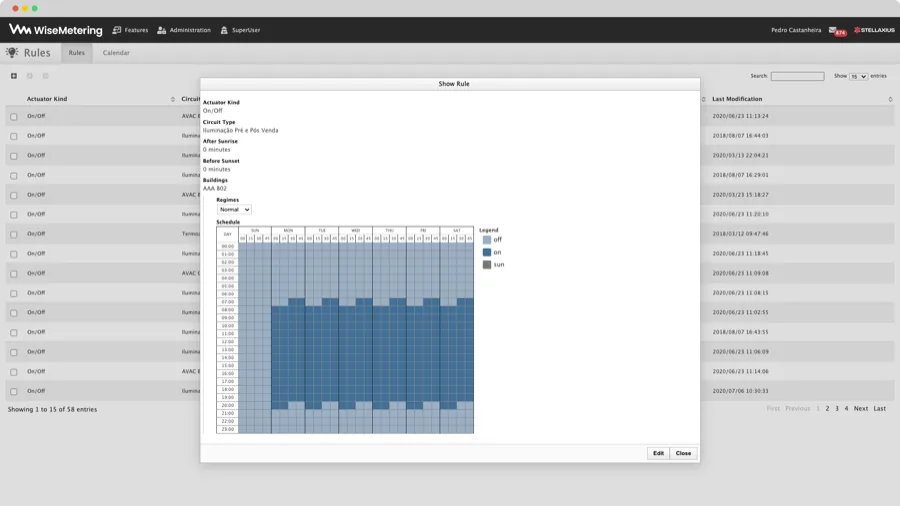This screenshot has width=900, height=506.
Task: Click the Show Rule dialog title bar
Action: click(450, 84)
